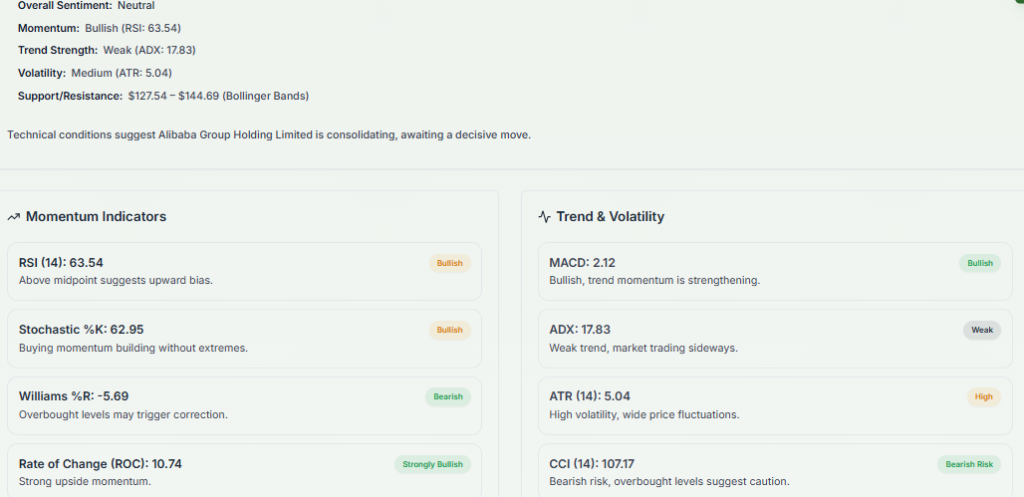The height and width of the screenshot is (497, 1024).
Task: Click the Bearish Risk badge on CCI
Action: click(969, 464)
